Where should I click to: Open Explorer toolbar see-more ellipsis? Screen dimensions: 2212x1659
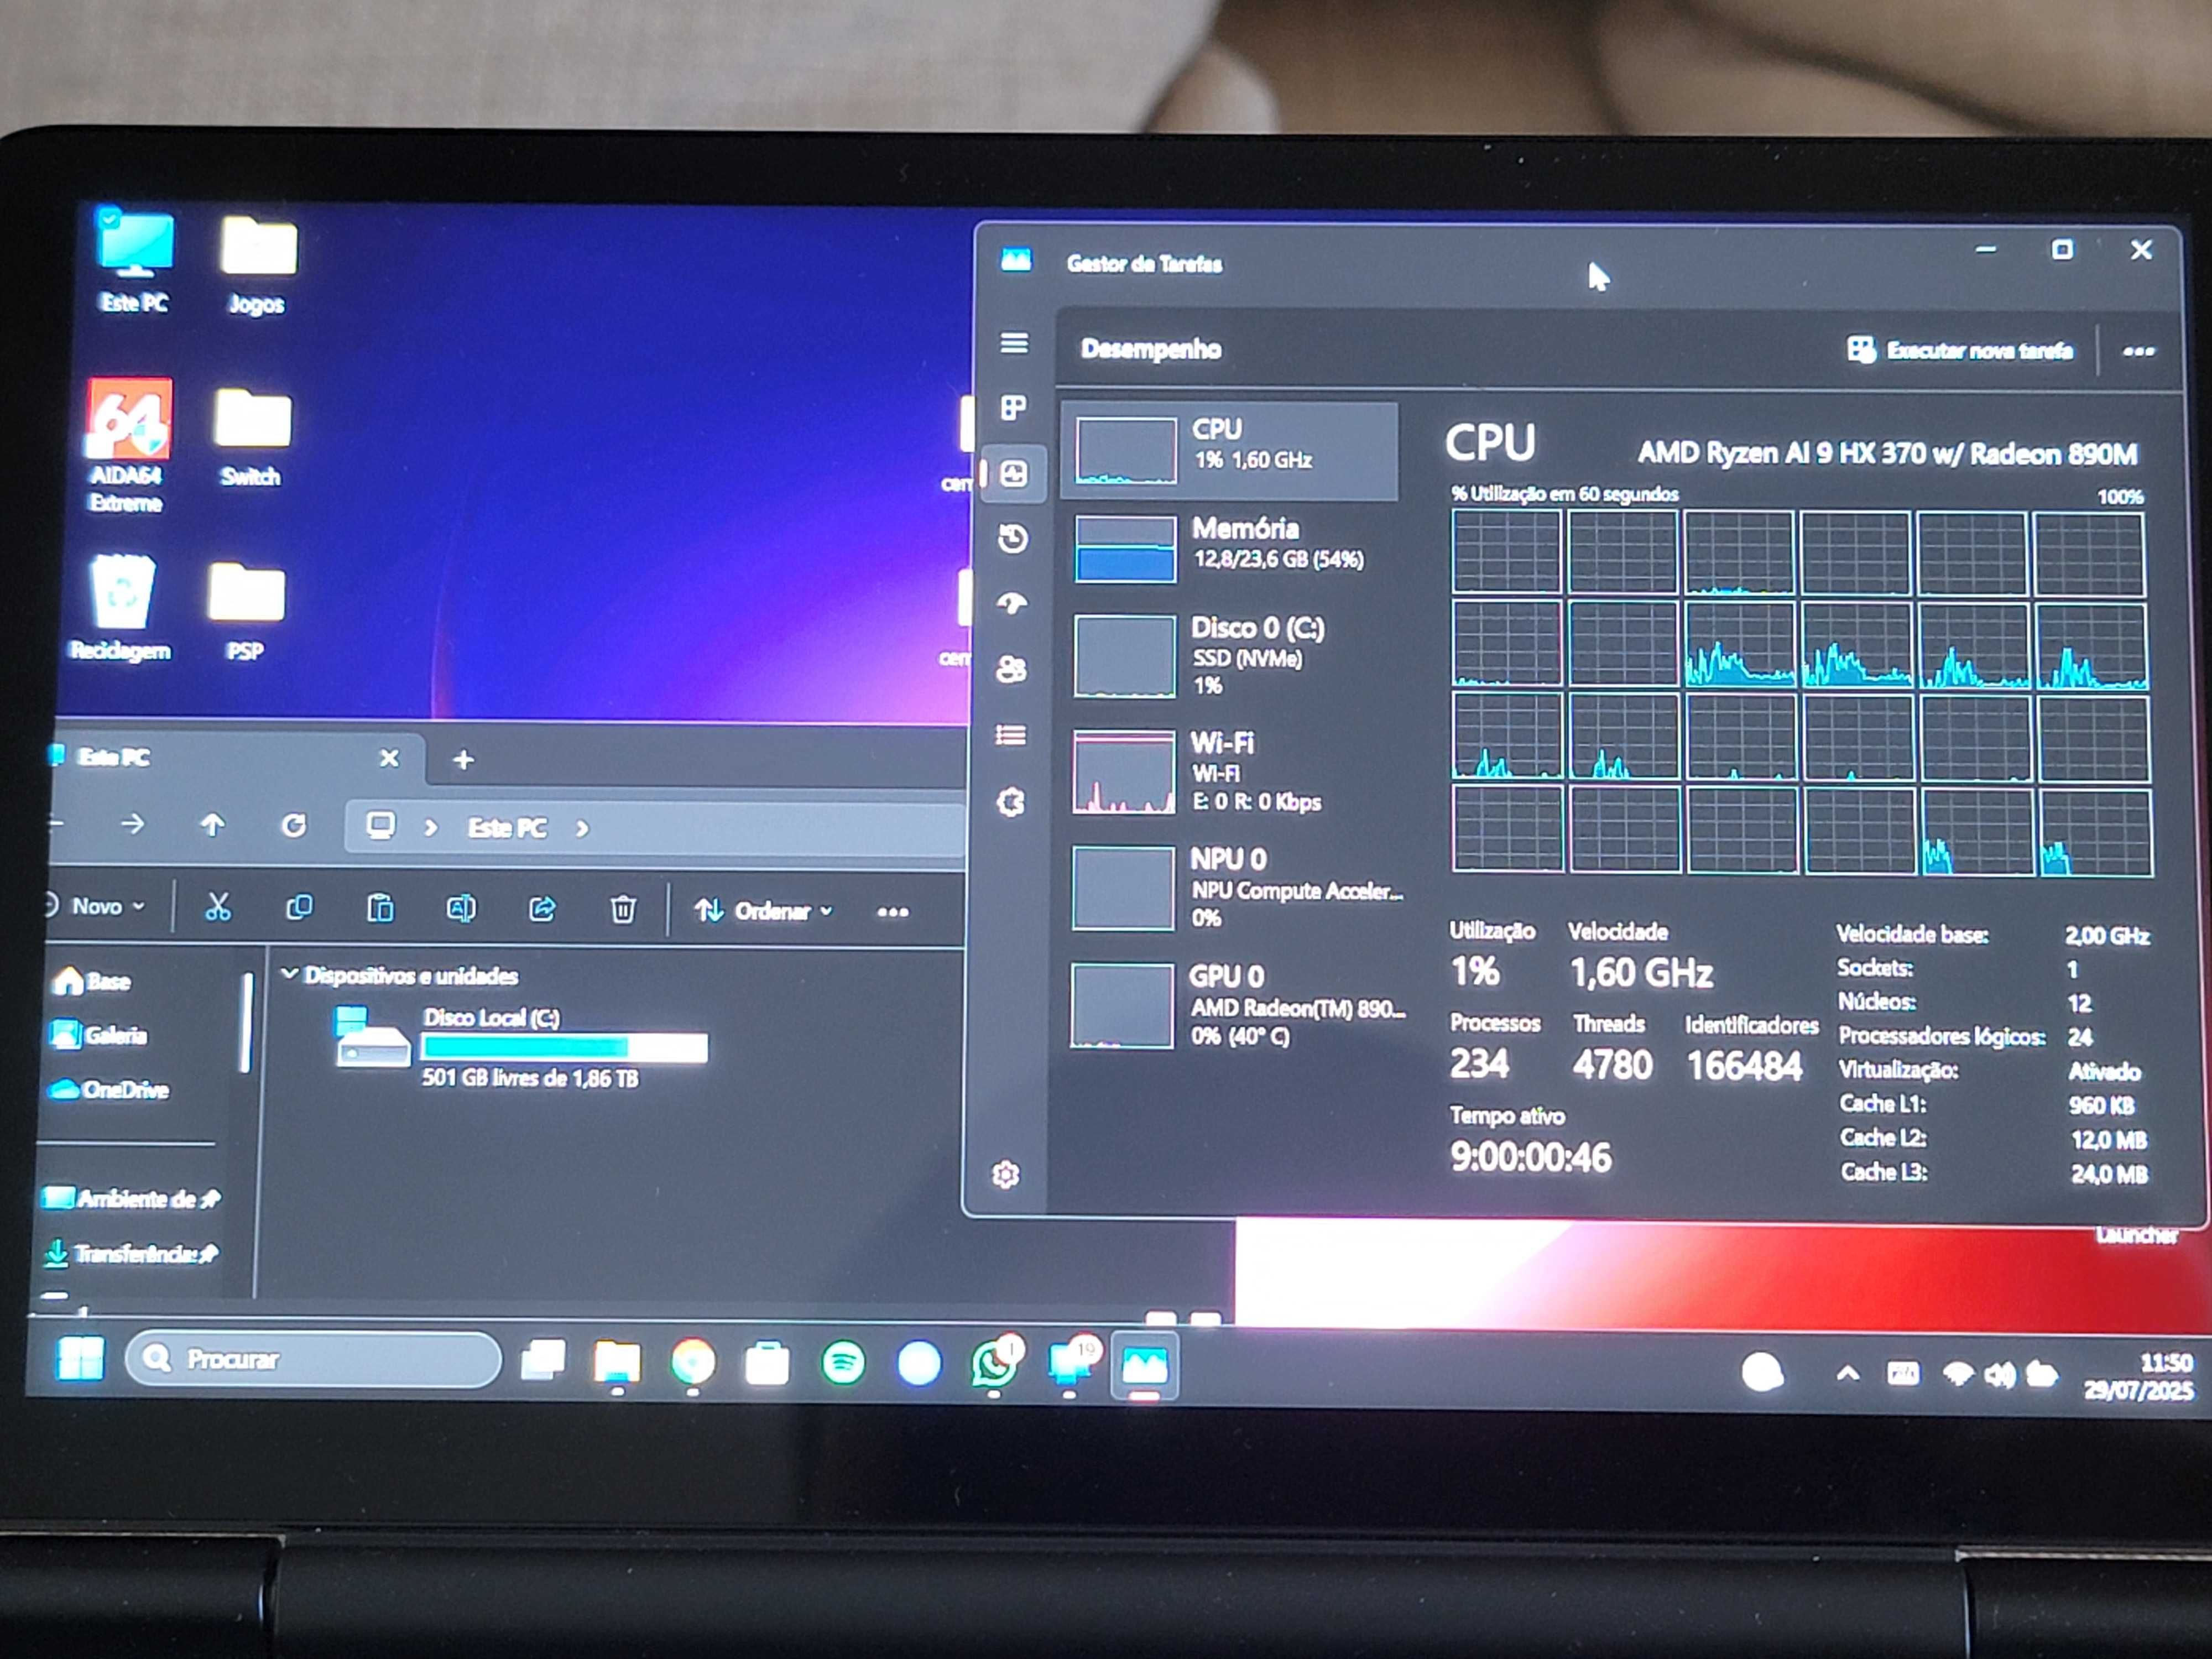click(893, 912)
